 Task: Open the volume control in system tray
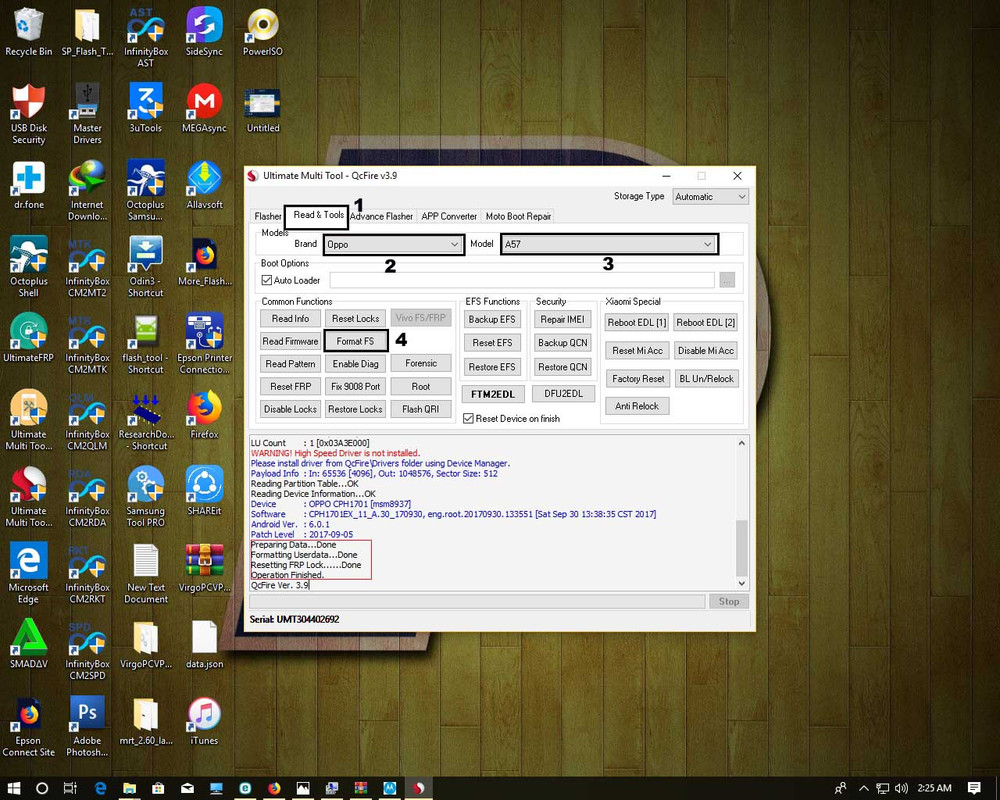click(901, 788)
